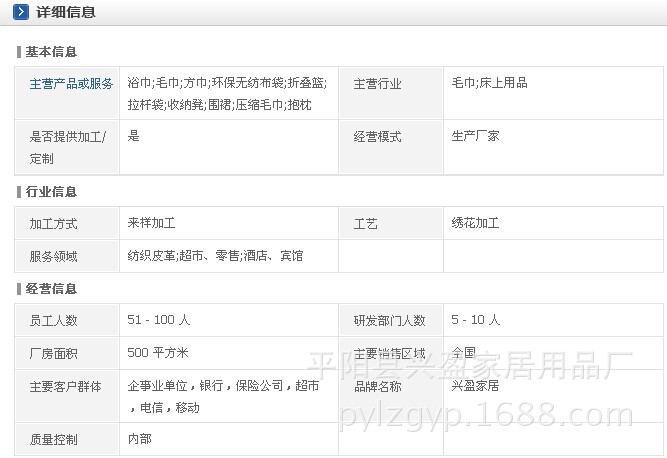
Task: Click the 毛巾;床上用品 value text
Action: (489, 83)
